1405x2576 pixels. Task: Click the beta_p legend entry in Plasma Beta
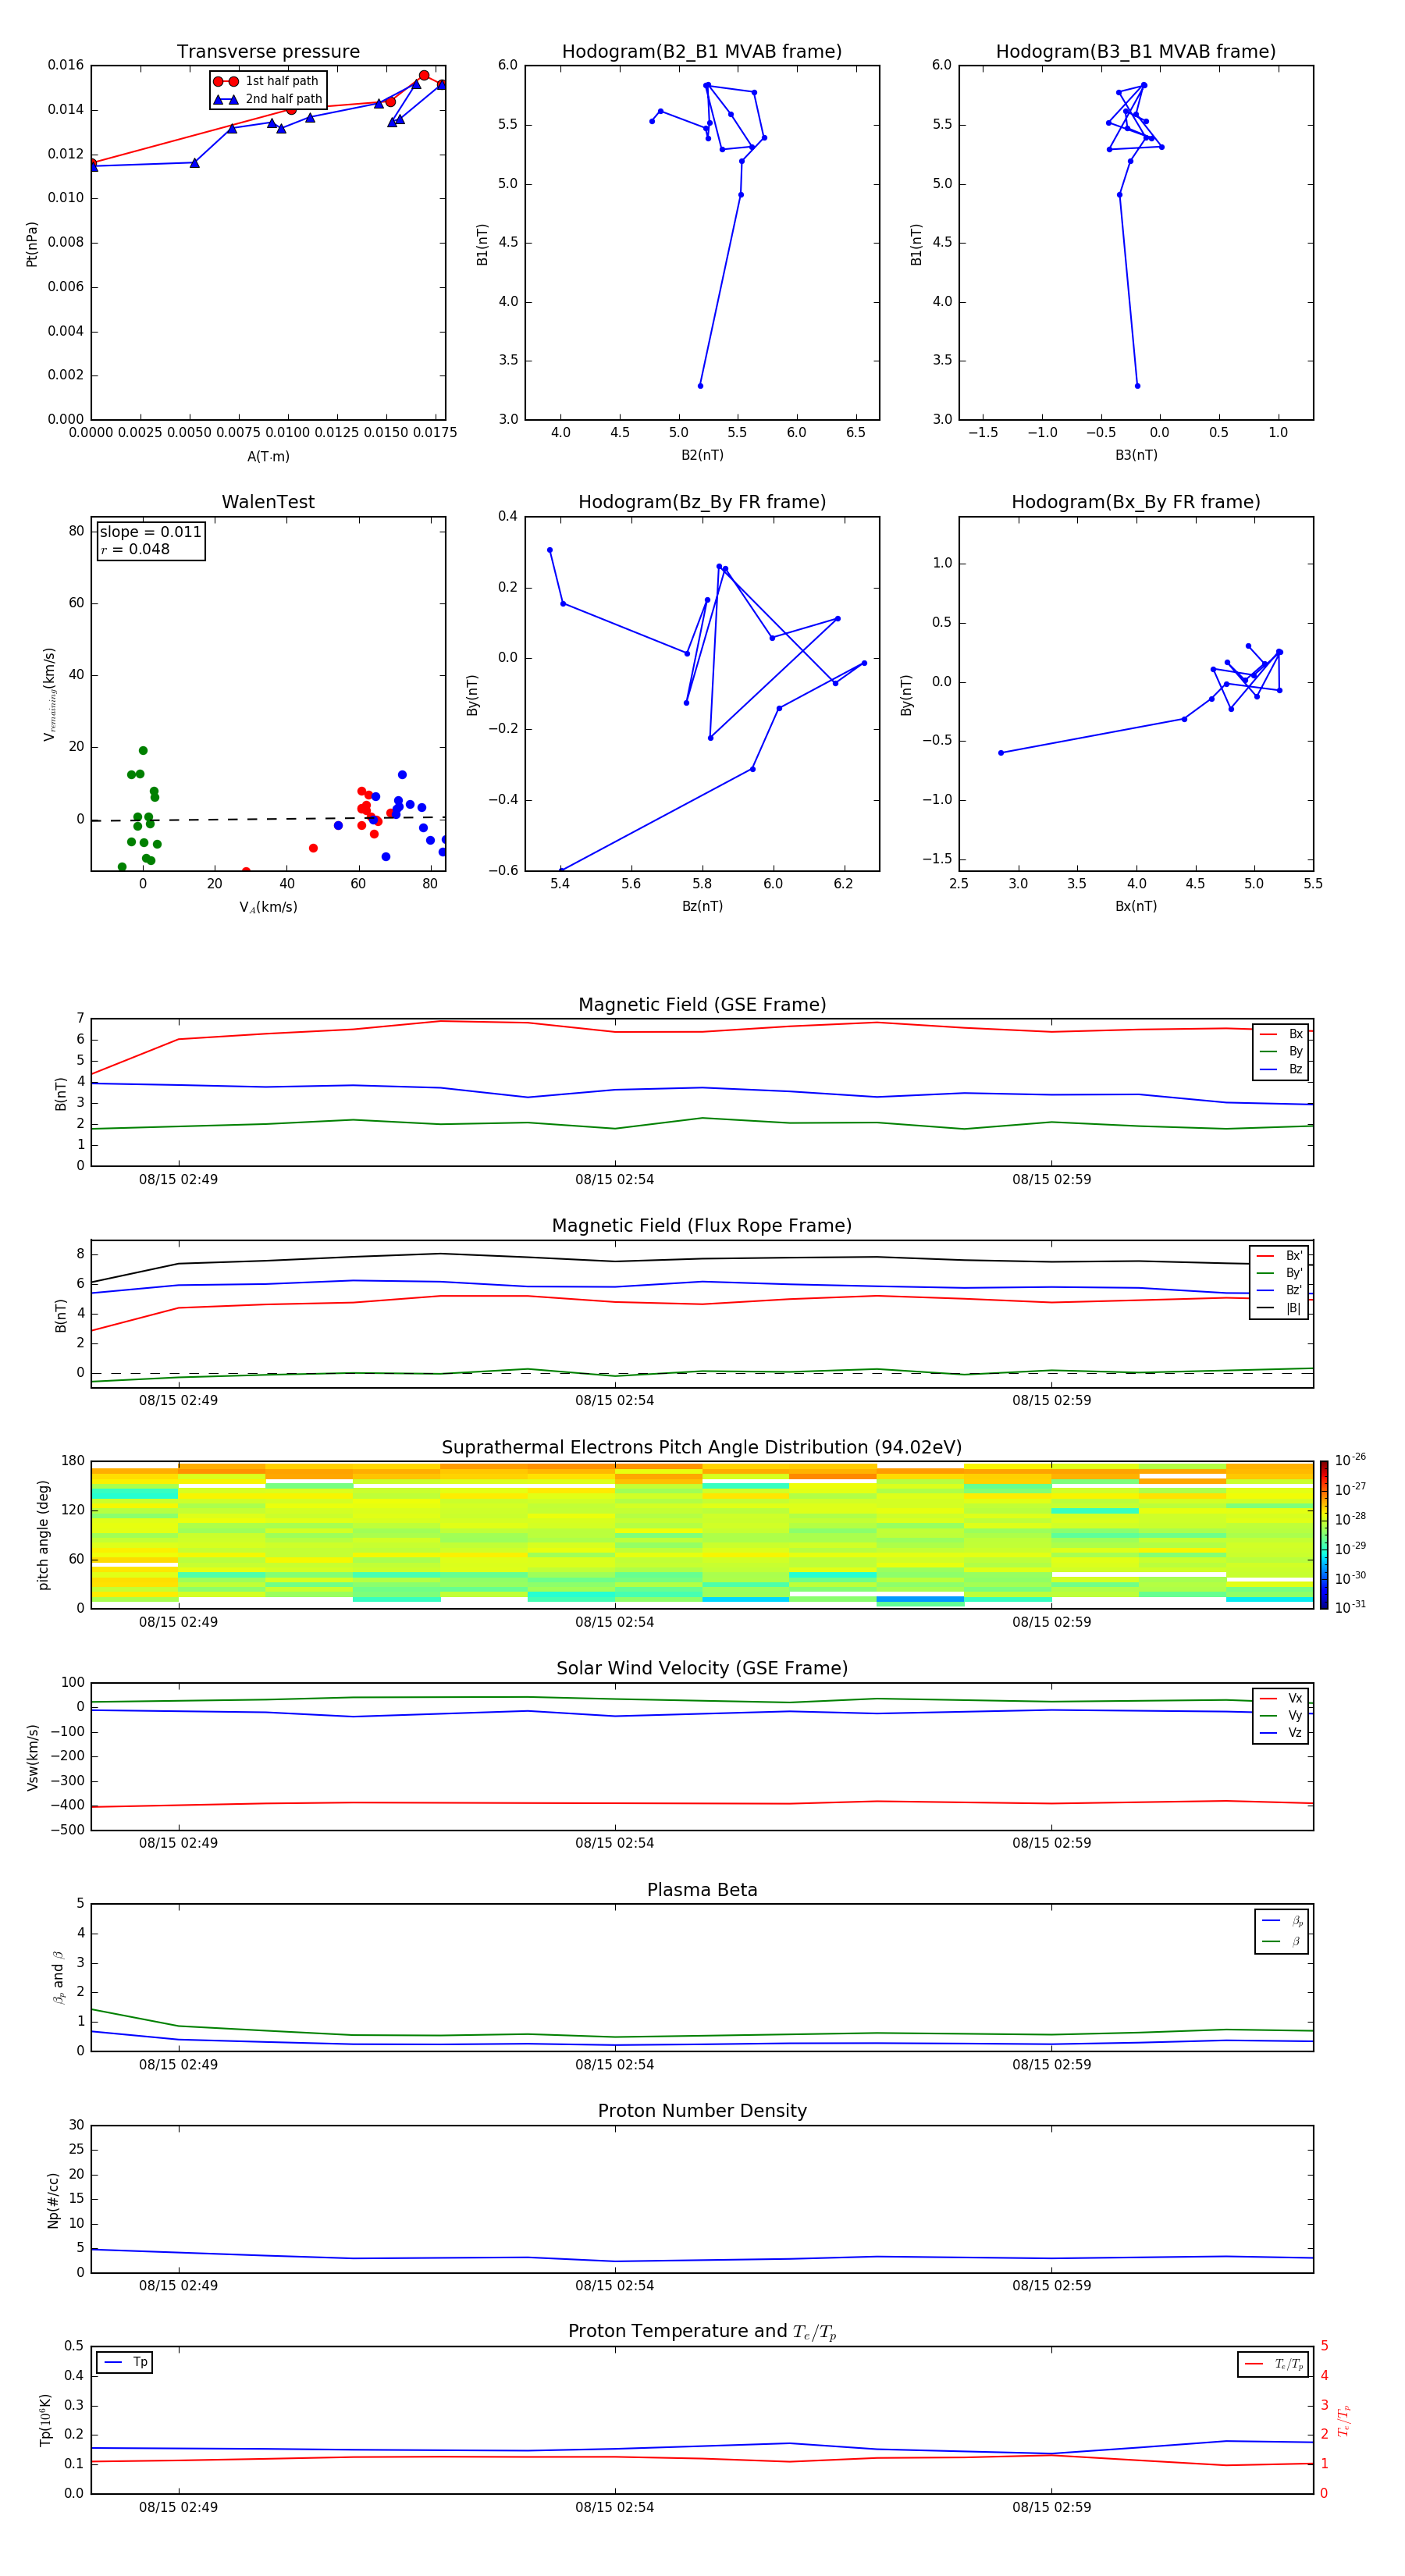click(x=1282, y=1921)
